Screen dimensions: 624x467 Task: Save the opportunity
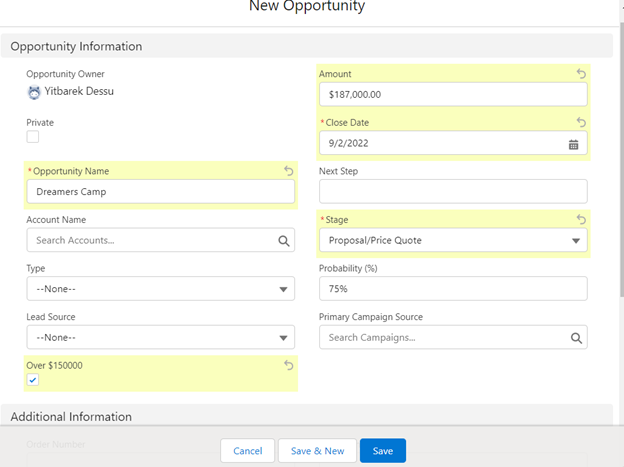pos(383,451)
